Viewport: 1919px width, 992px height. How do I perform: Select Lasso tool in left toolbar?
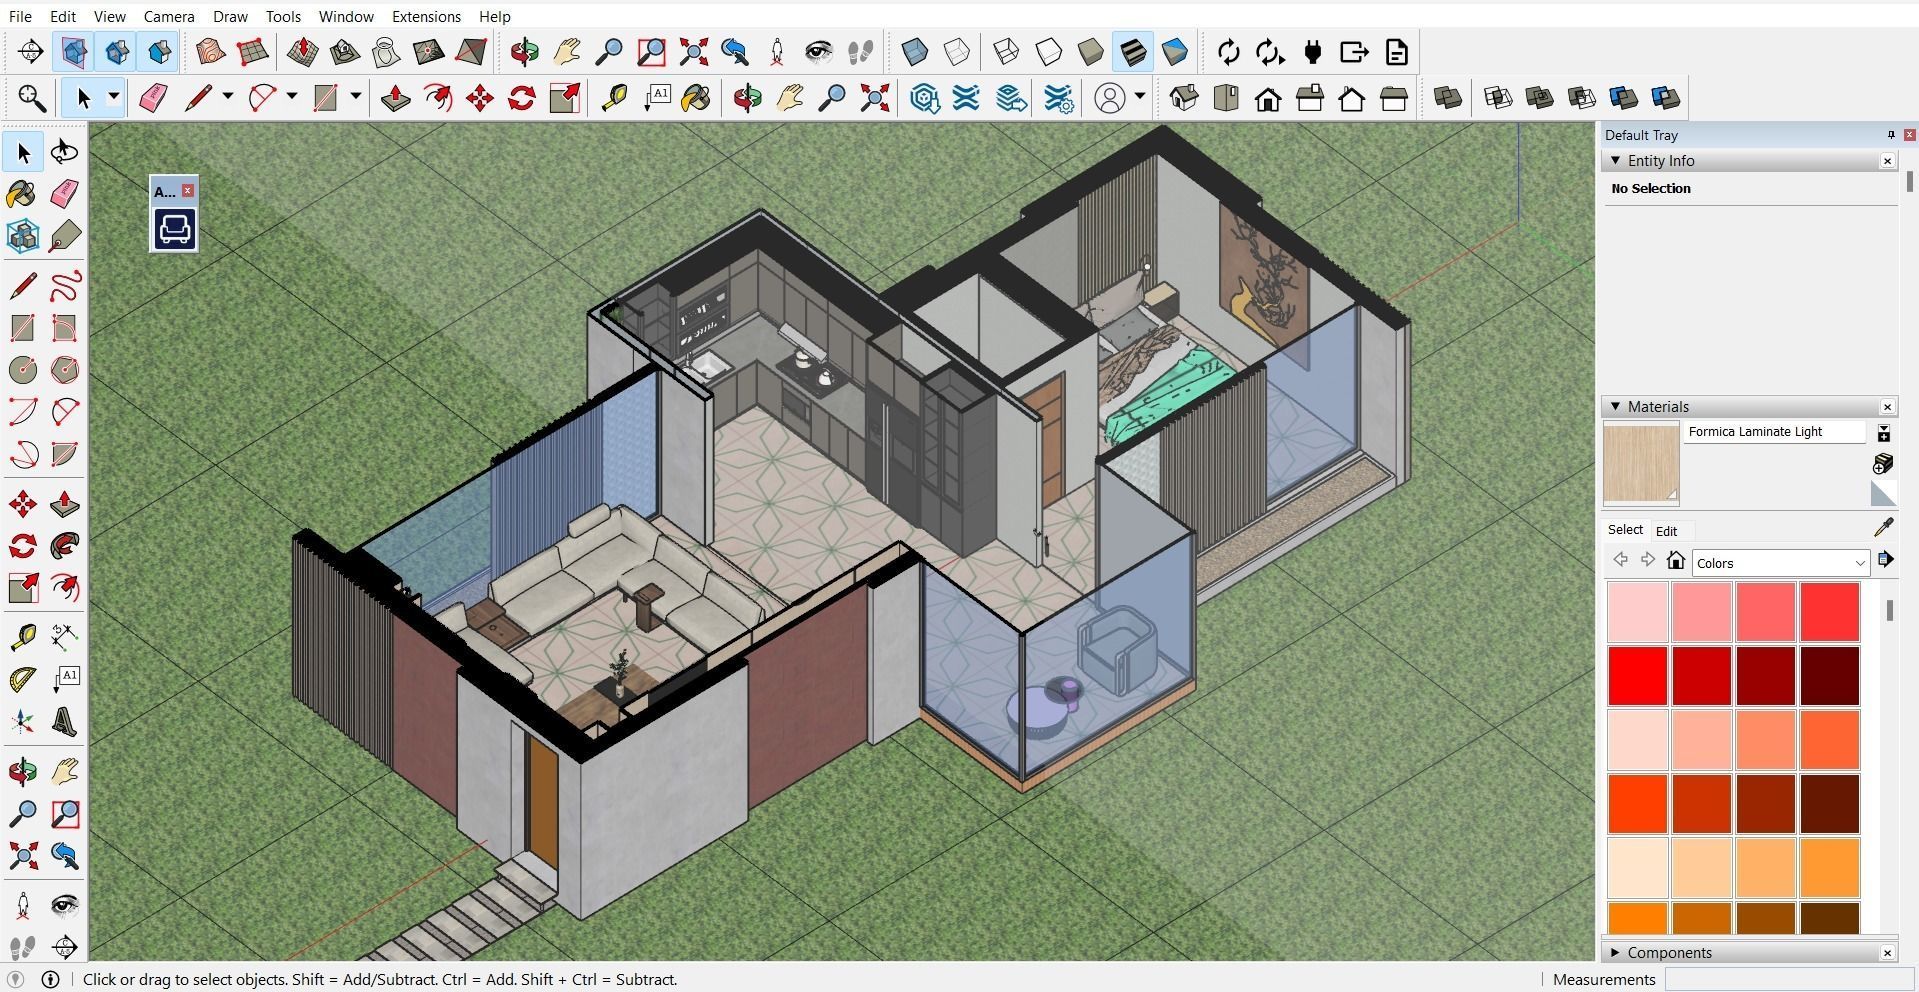click(x=65, y=152)
